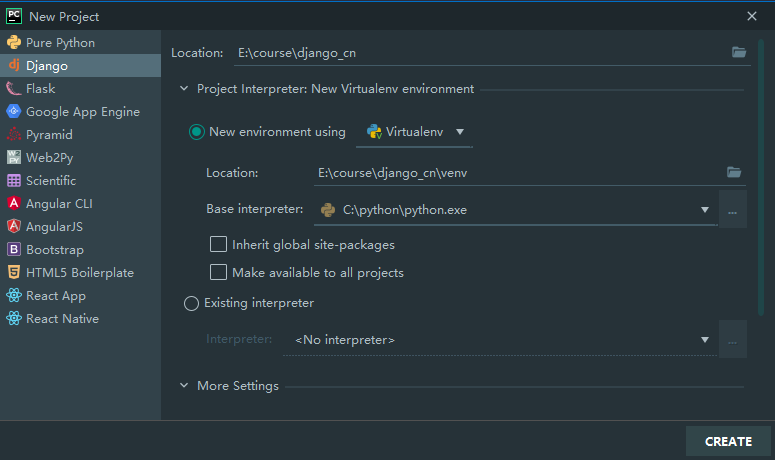Choose Flask project type
Viewport: 775px width, 460px height.
coord(81,88)
